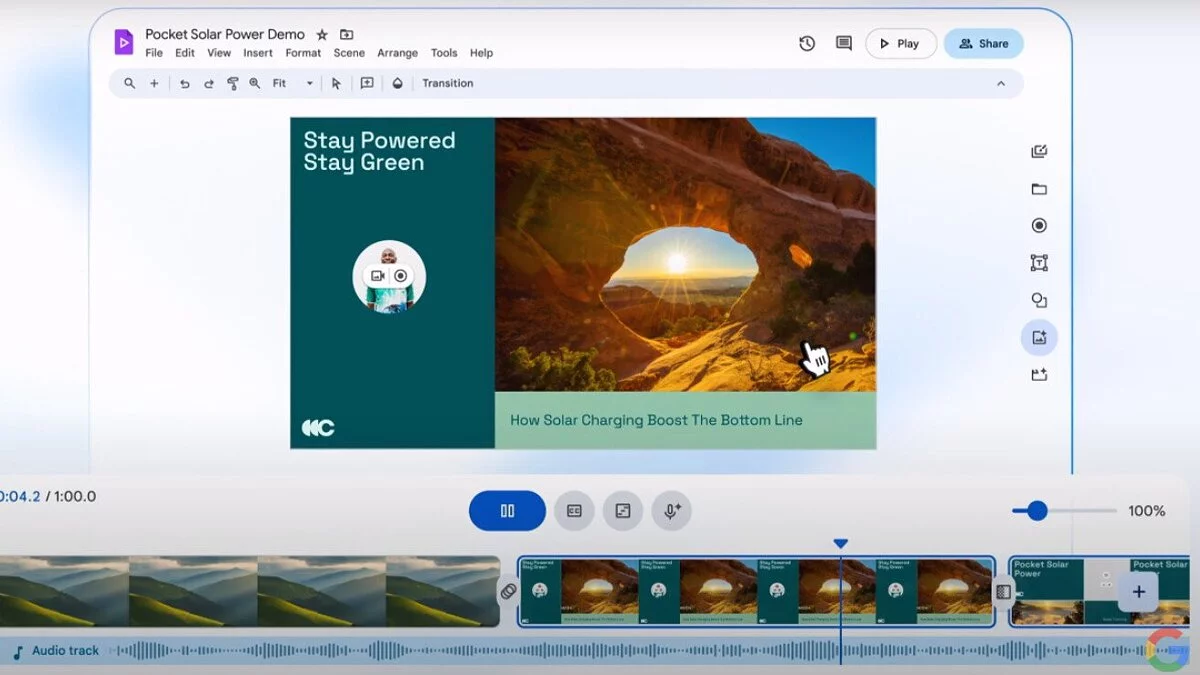This screenshot has width=1200, height=675.
Task: Toggle closed captions button
Action: coord(574,511)
